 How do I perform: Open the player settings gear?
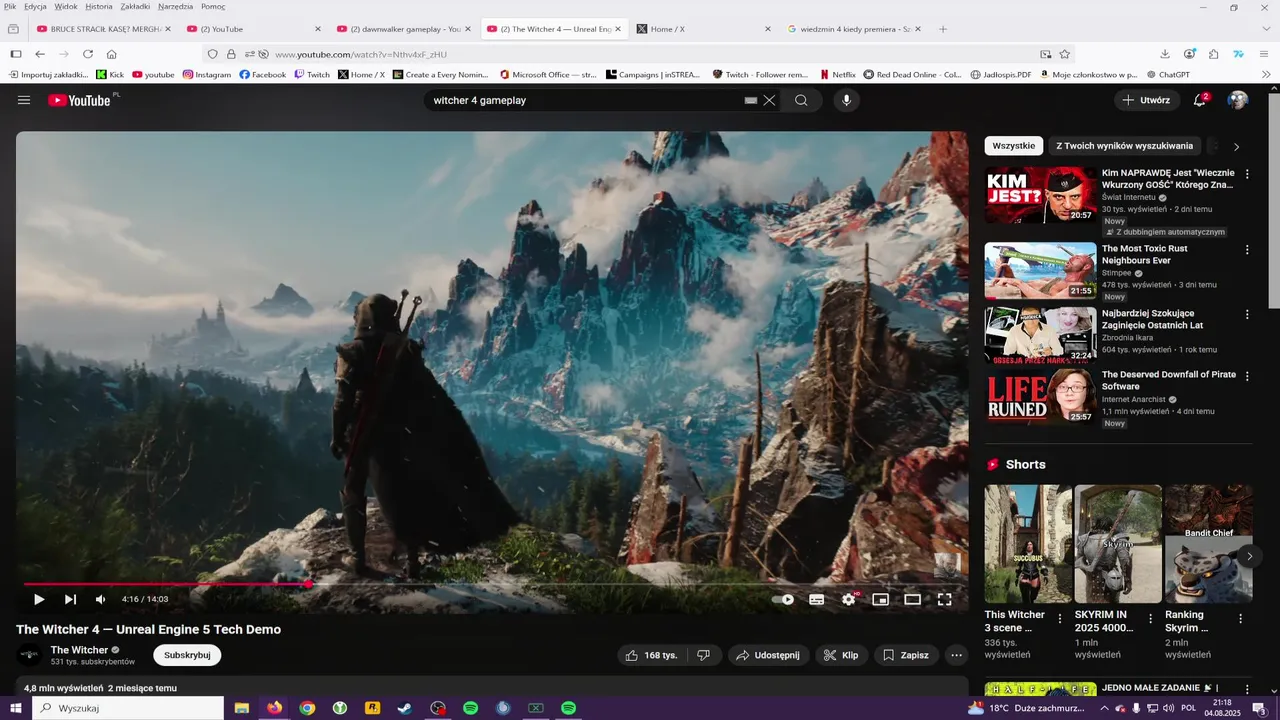tap(849, 599)
